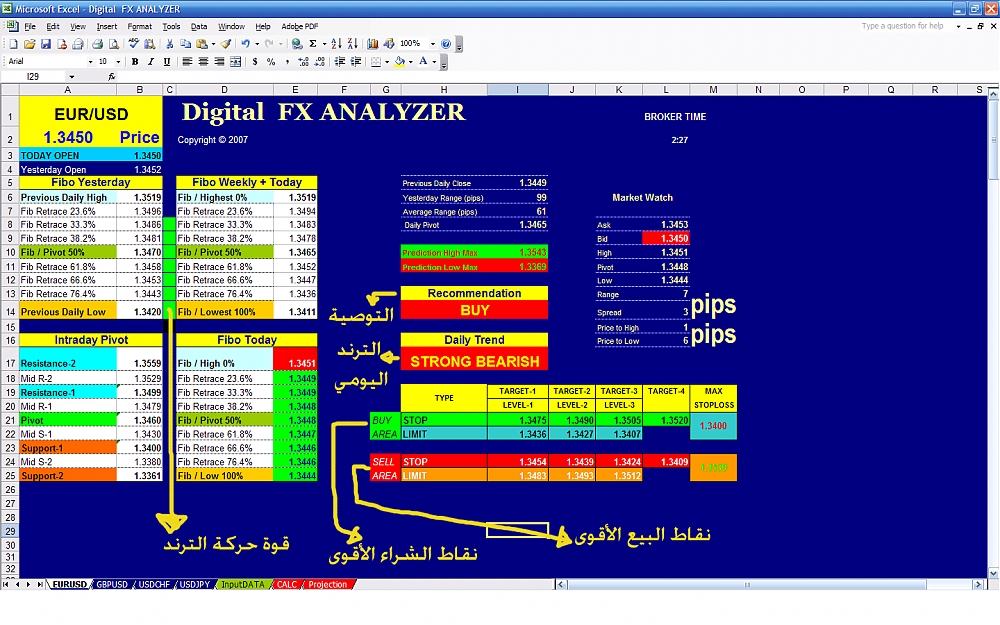Screen dimensions: 1000x625
Task: Open the font name dropdown showing Arial
Action: pos(91,62)
